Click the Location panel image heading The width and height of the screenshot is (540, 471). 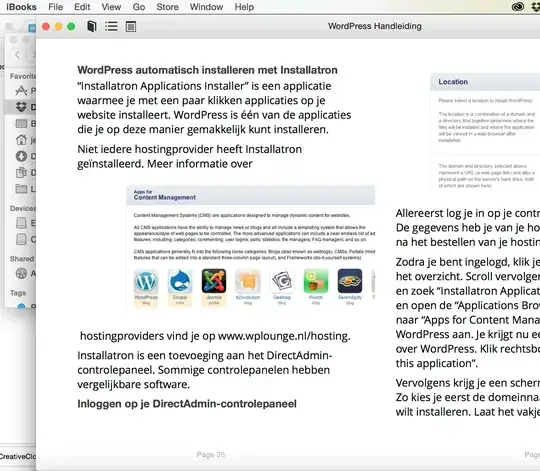click(x=453, y=82)
